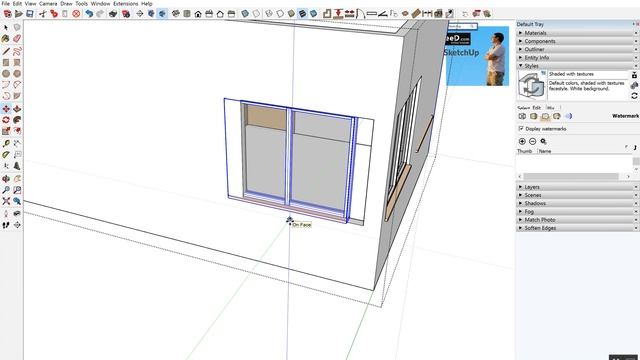Open the Tools menu
The height and width of the screenshot is (360, 640).
[82, 3]
